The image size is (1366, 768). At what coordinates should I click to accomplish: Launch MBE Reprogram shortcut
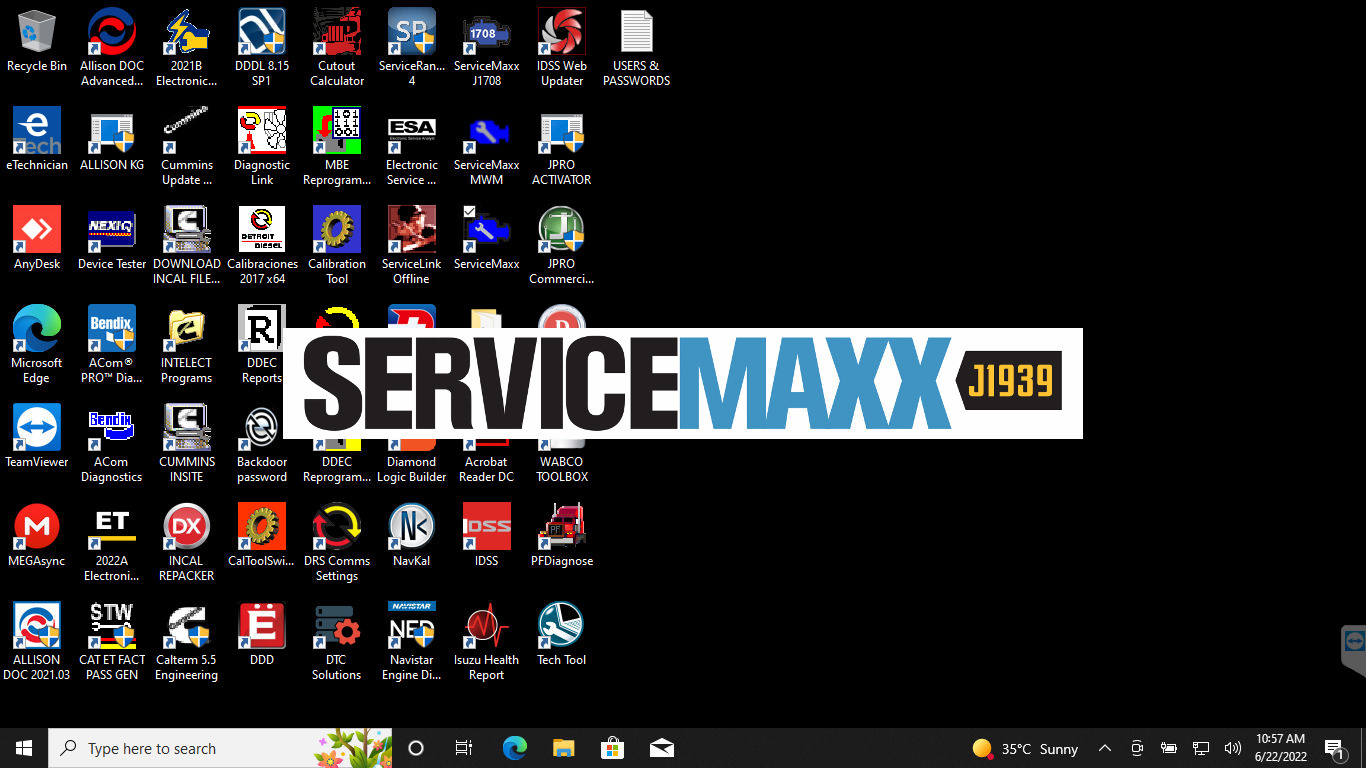click(x=337, y=146)
